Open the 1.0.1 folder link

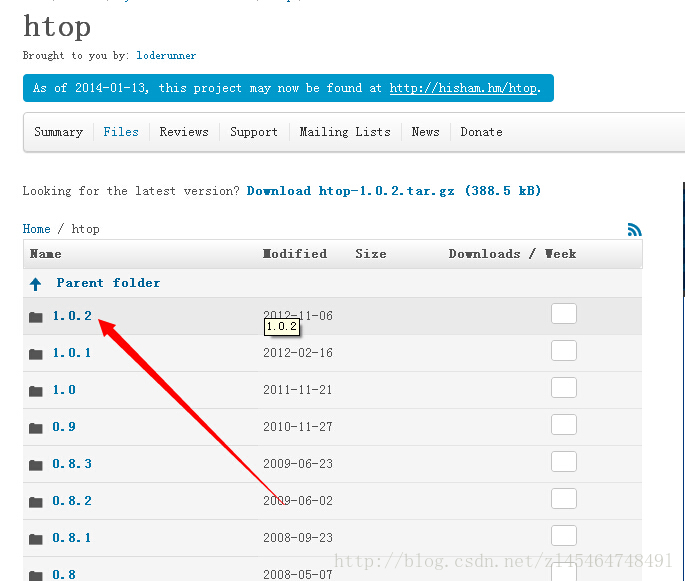(72, 353)
